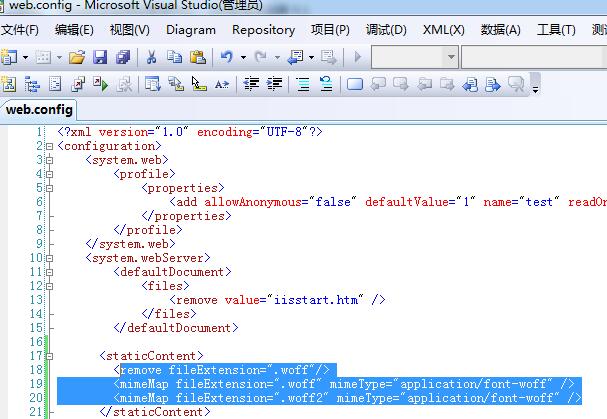
Task: Click the Start Debugging play arrow
Action: point(358,57)
